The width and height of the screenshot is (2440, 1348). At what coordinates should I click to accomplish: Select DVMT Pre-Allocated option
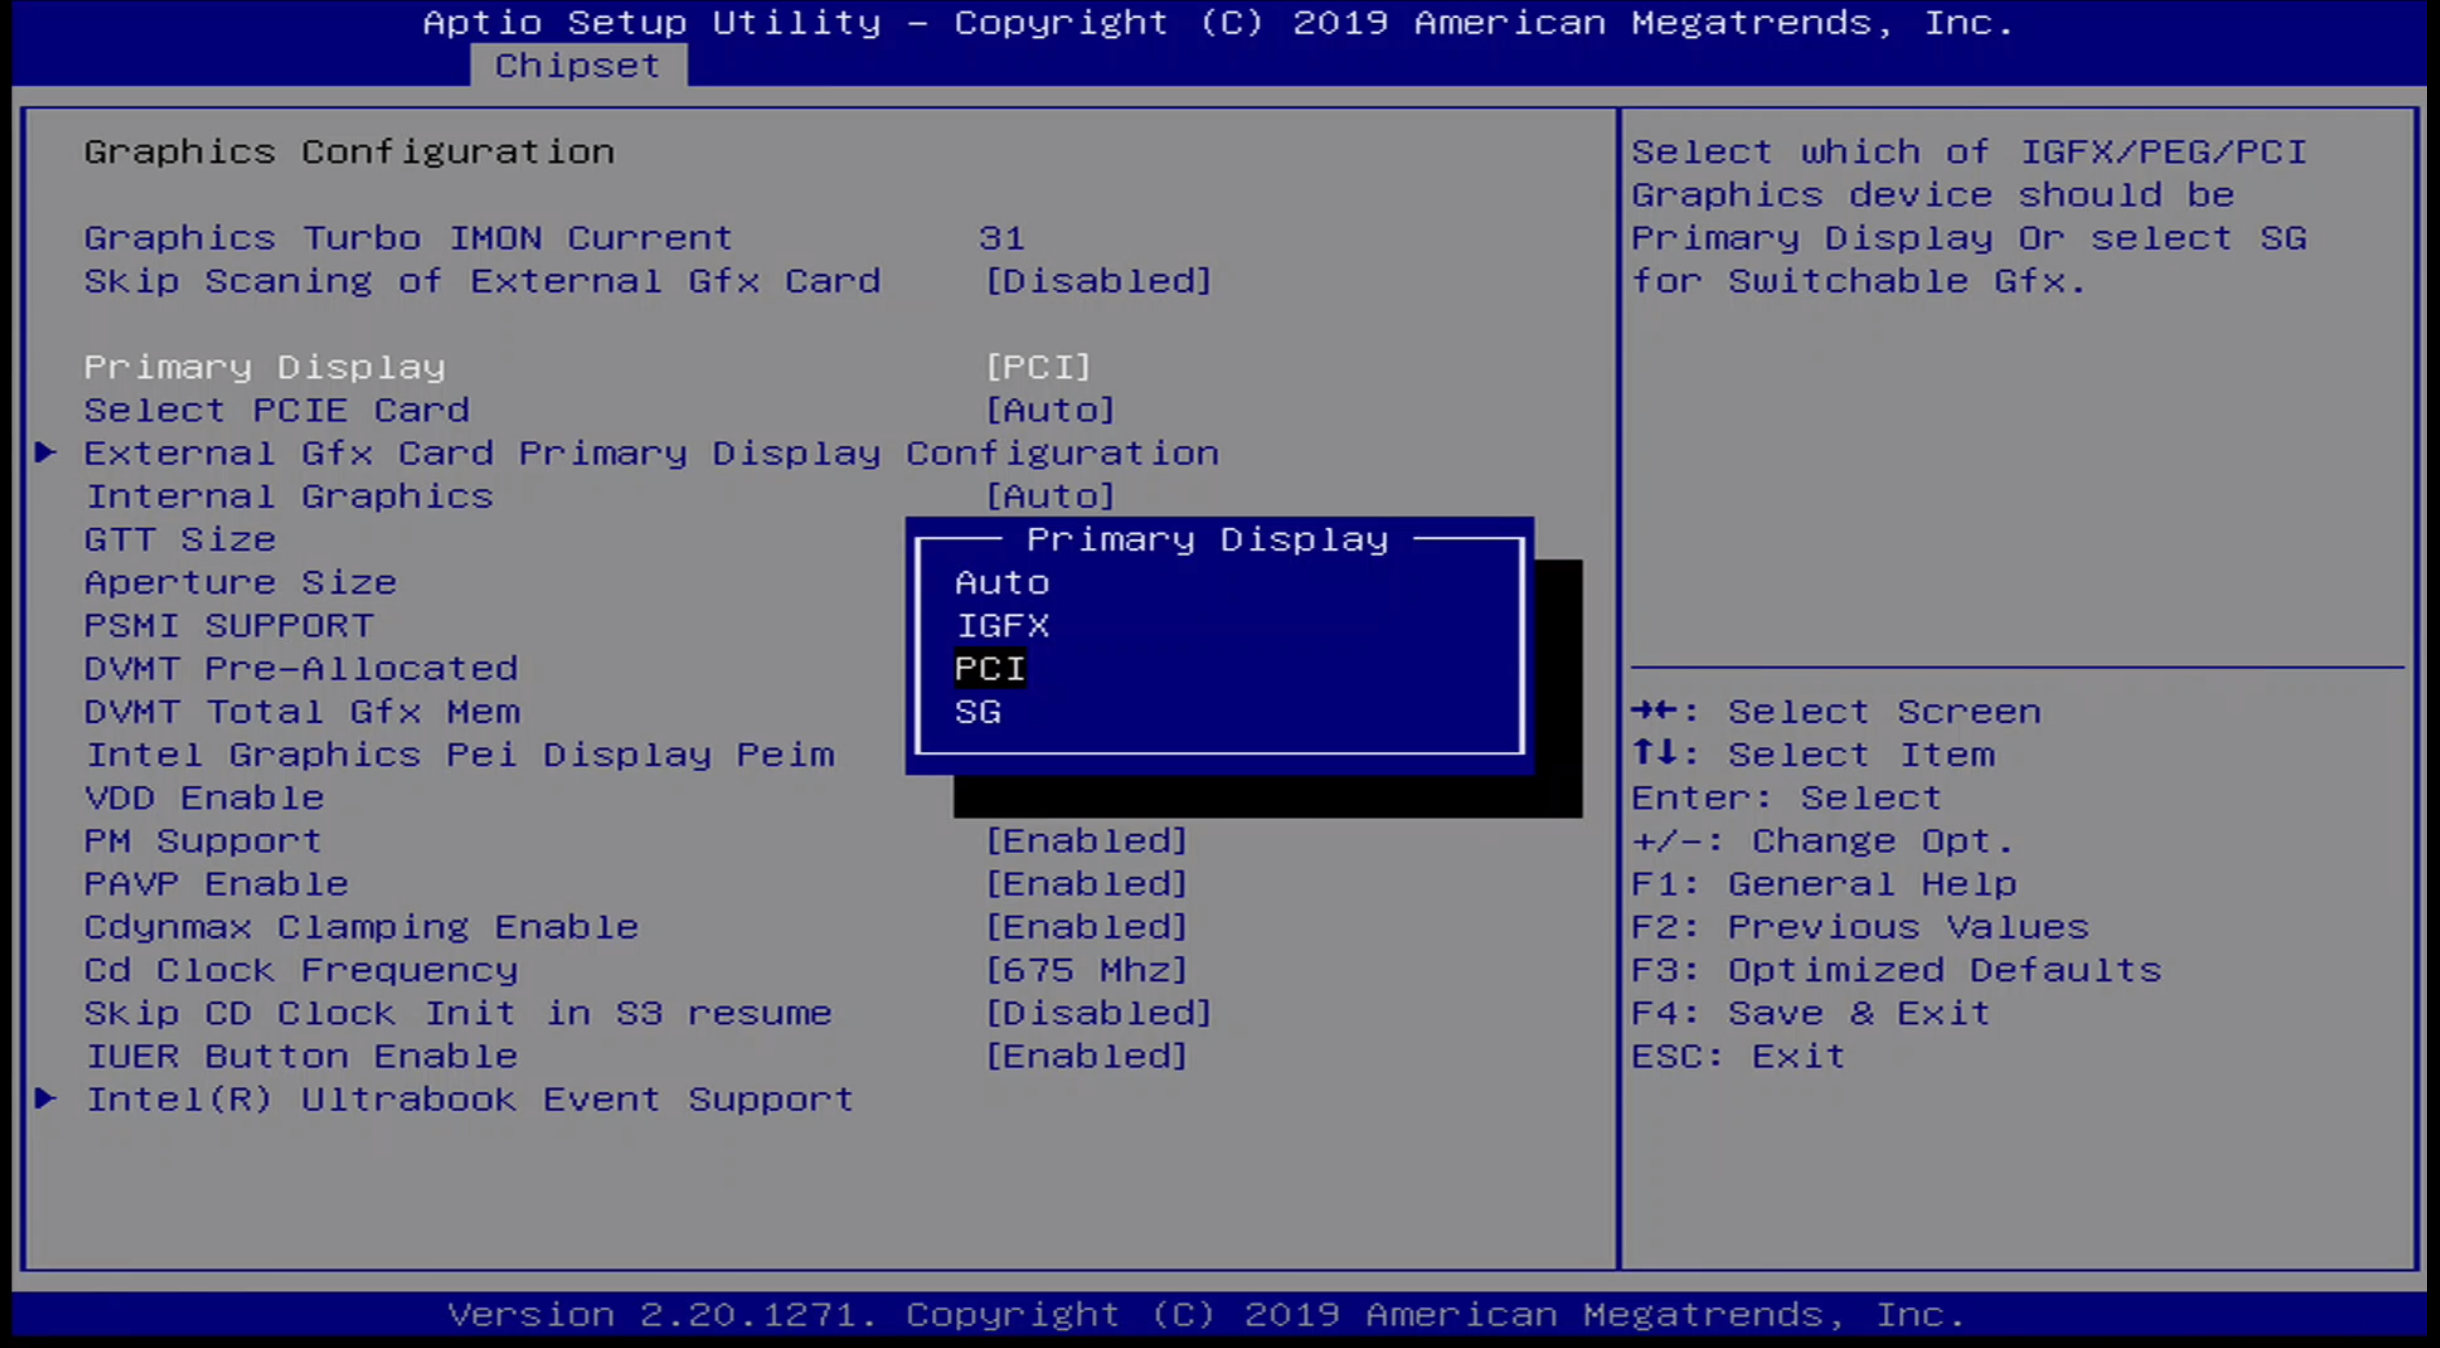(x=302, y=667)
